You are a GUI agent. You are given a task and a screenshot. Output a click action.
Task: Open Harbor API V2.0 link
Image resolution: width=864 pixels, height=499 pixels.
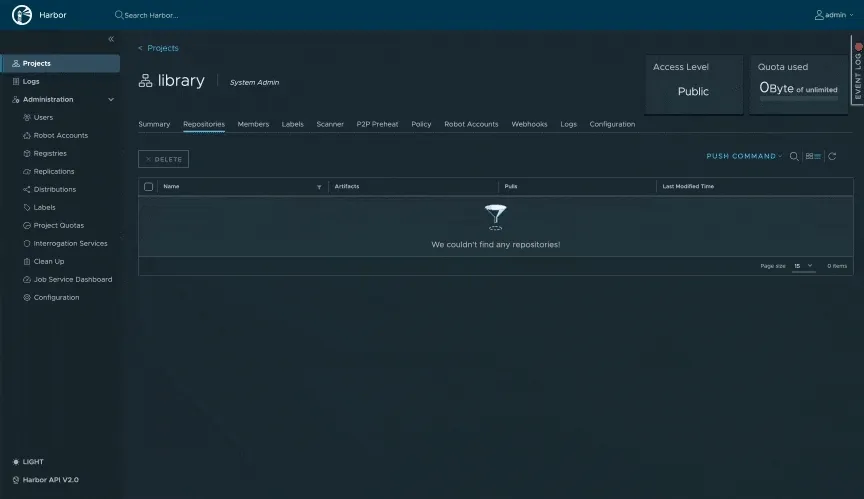50,480
